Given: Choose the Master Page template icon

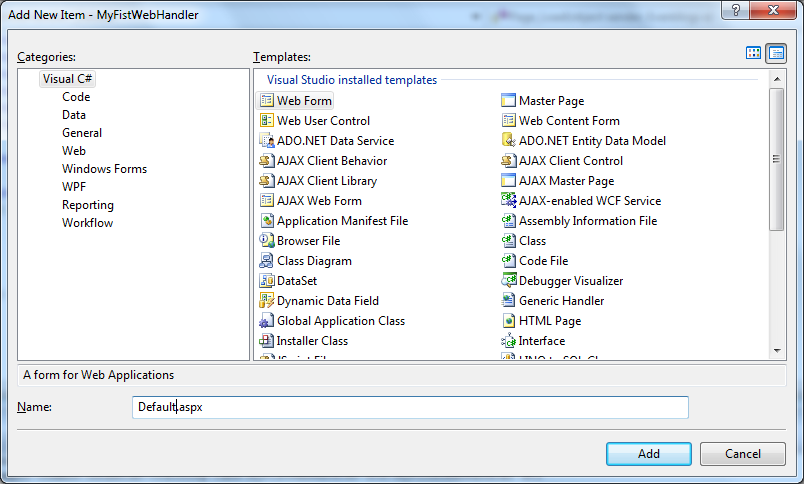Looking at the screenshot, I should pyautogui.click(x=509, y=101).
